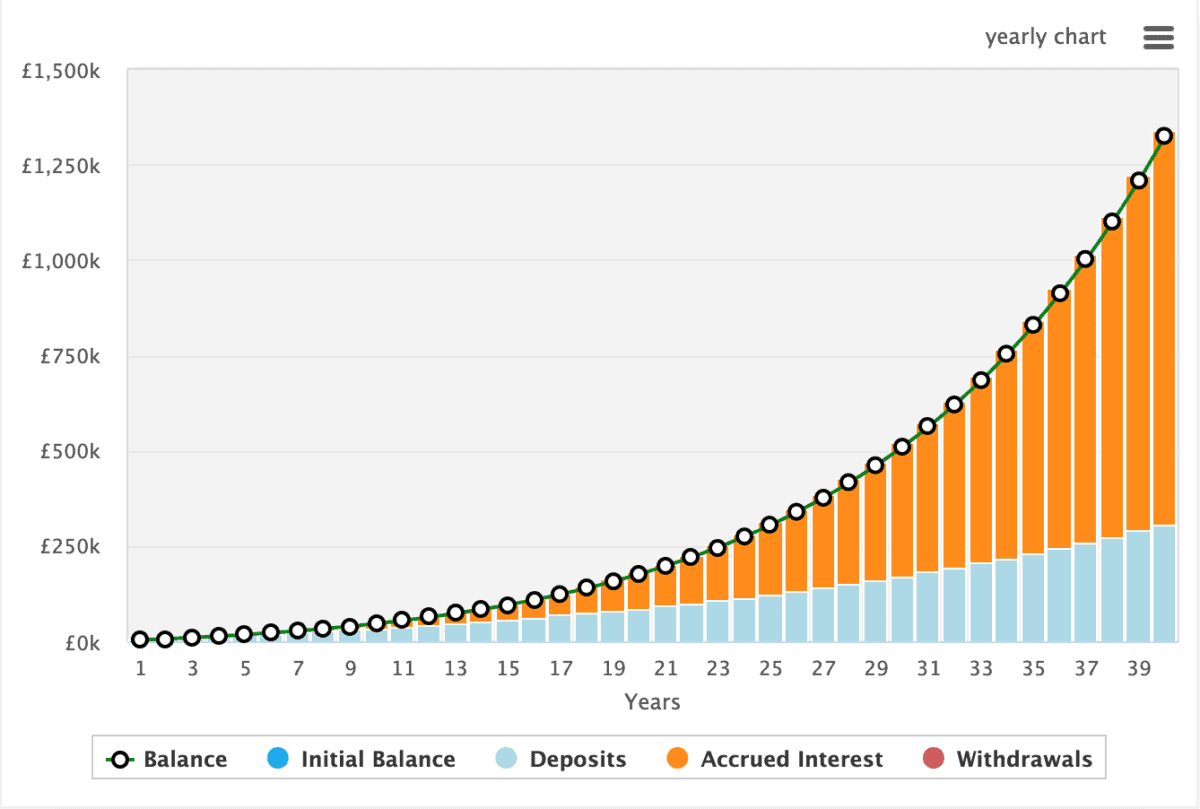Click the balance data point at year 30

tap(902, 446)
